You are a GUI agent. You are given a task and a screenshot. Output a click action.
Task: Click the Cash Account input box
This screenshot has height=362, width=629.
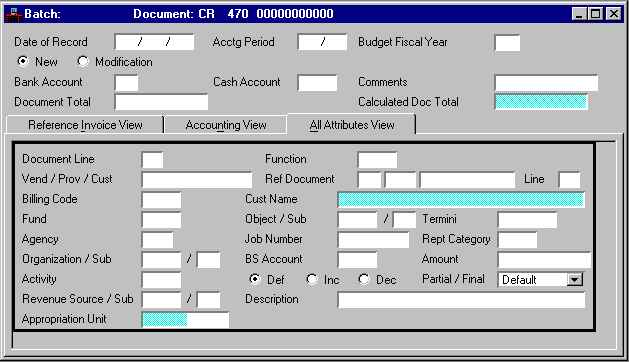tap(317, 83)
